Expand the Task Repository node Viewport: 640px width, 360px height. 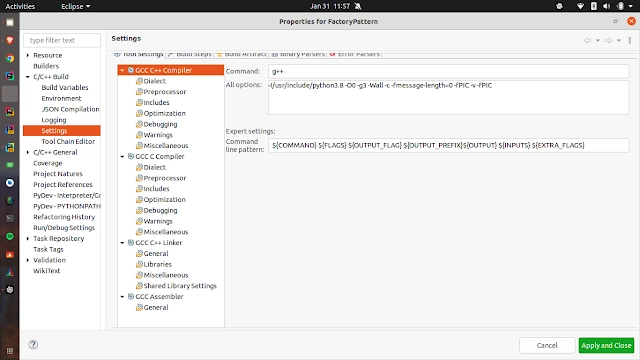point(28,238)
